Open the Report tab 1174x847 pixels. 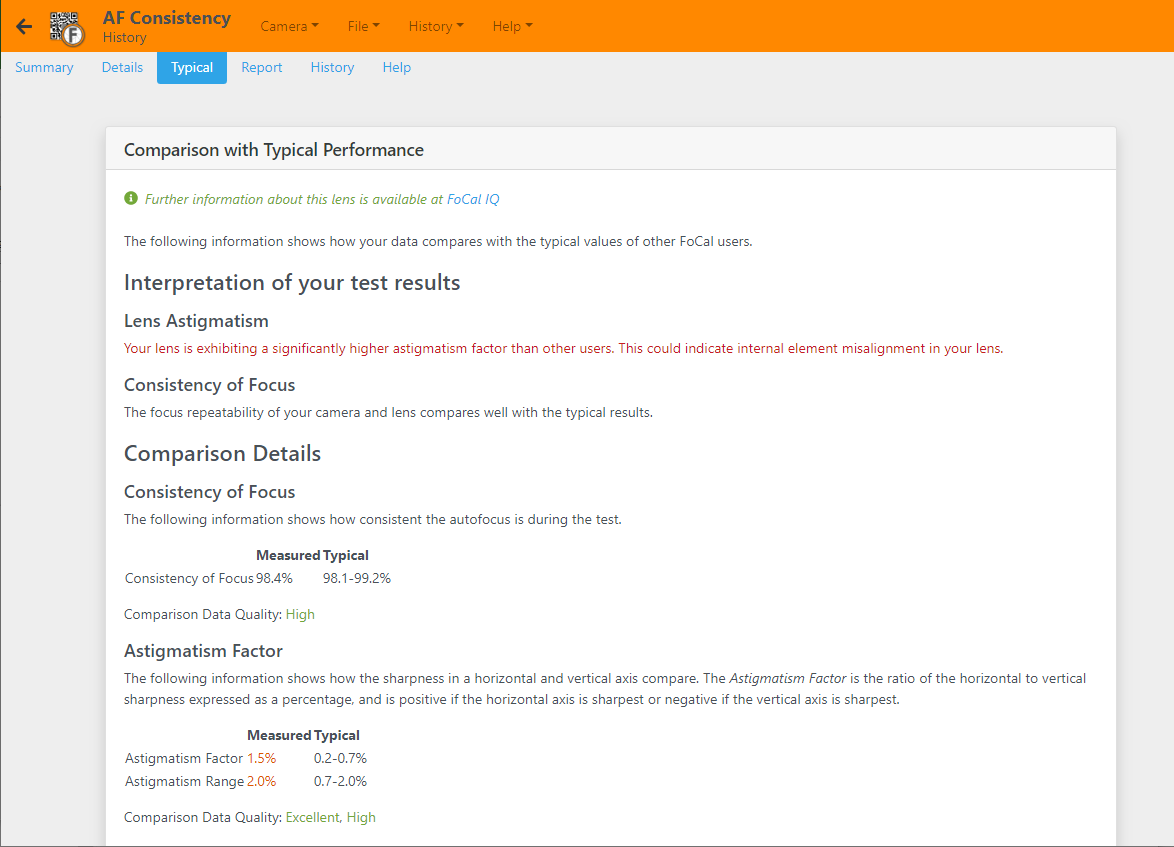coord(262,67)
